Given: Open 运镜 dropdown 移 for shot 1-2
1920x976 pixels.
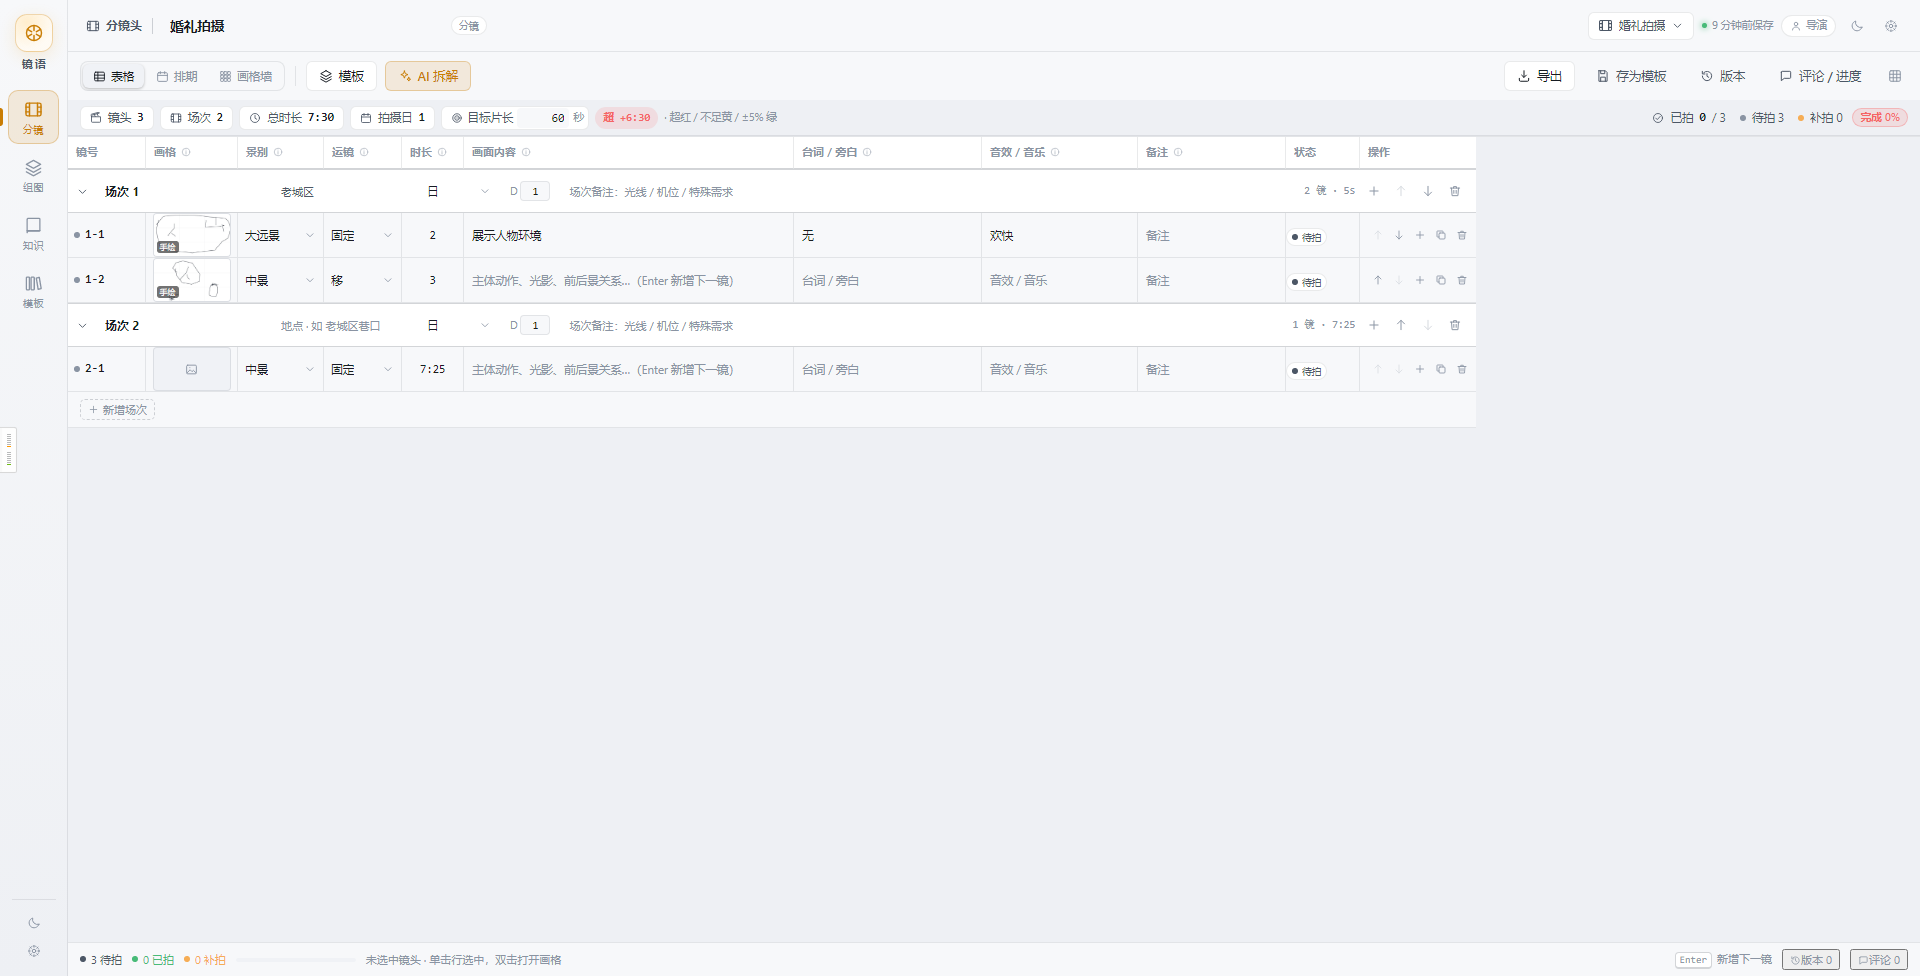Looking at the screenshot, I should (x=362, y=281).
